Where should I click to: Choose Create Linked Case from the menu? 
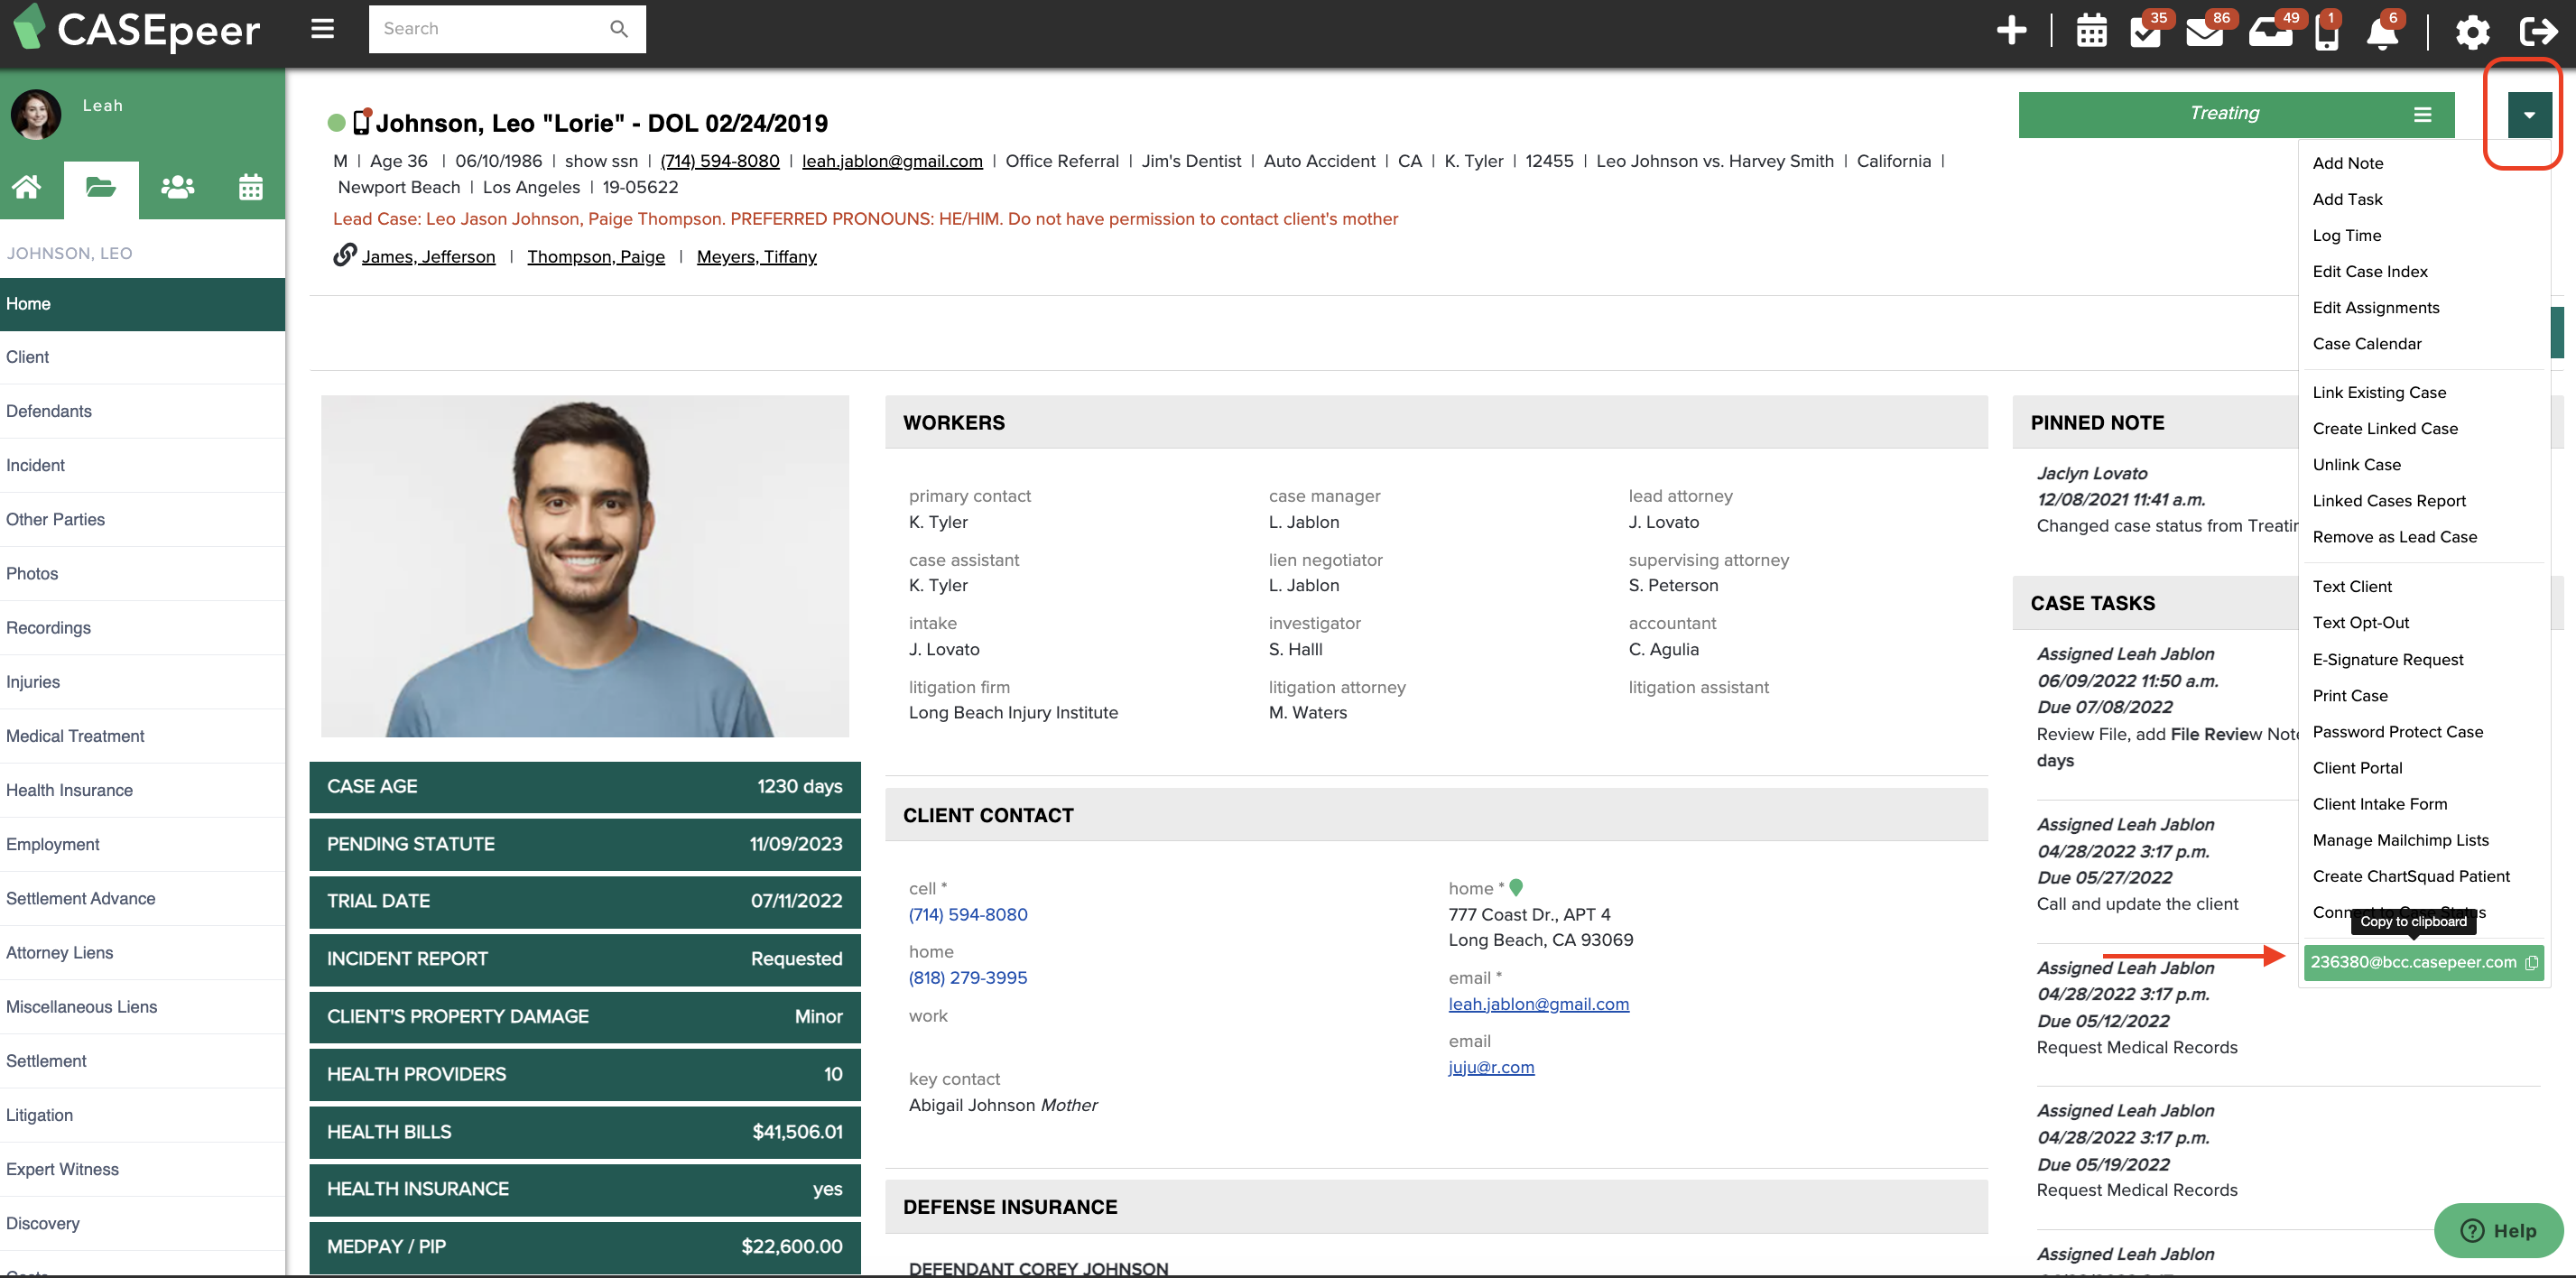click(2385, 428)
